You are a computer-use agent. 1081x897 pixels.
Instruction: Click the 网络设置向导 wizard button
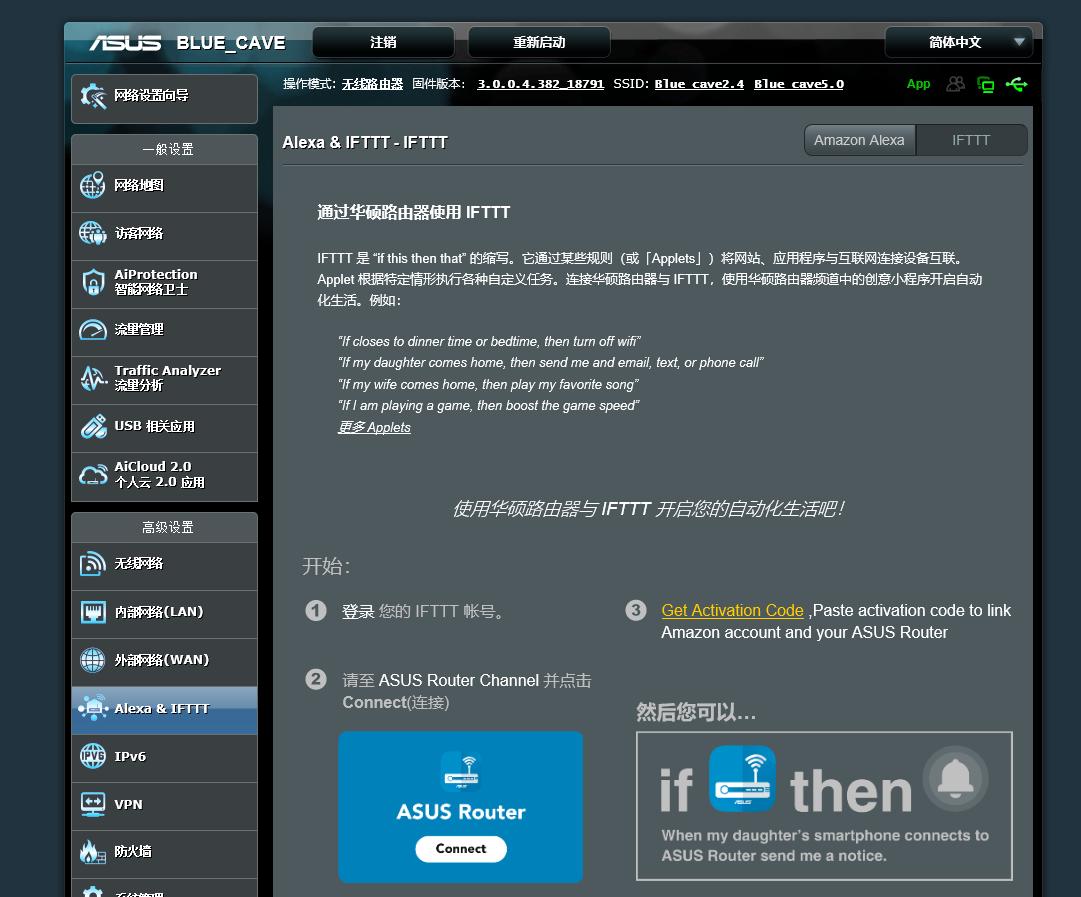coord(164,99)
